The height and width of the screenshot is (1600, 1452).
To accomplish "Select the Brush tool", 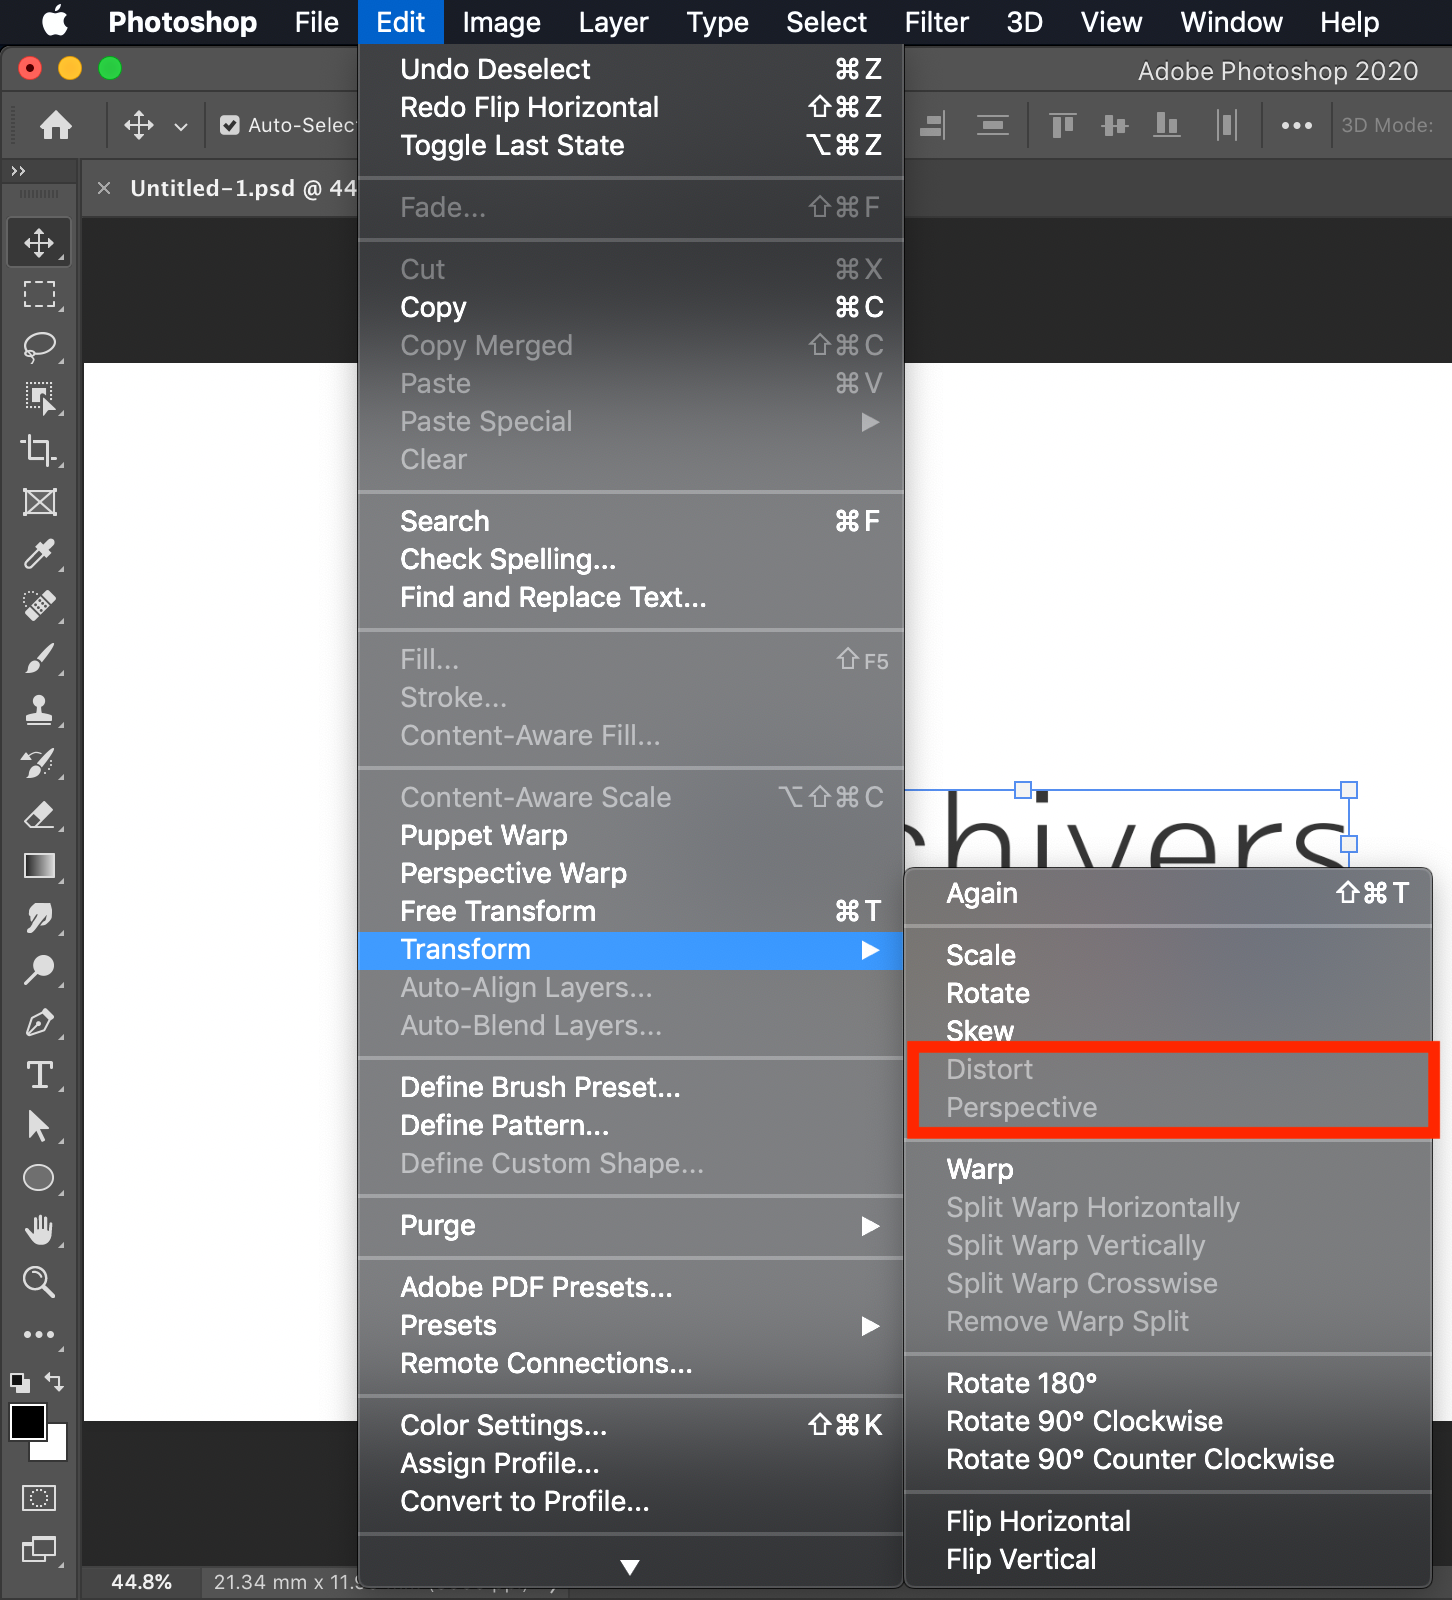I will (39, 658).
